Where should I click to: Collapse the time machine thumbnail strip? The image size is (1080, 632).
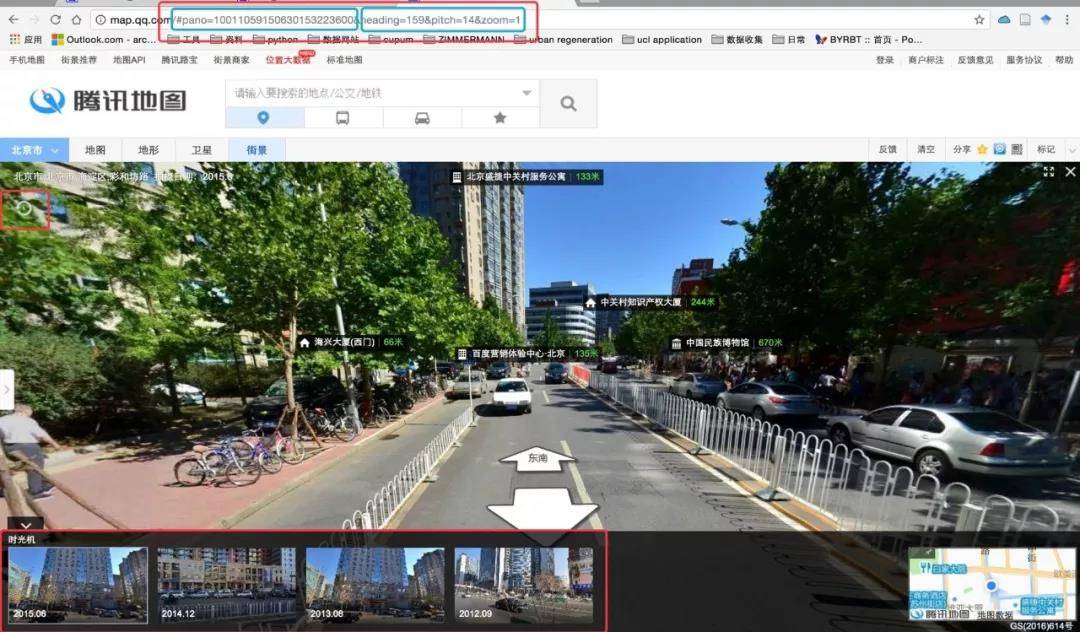coord(26,523)
